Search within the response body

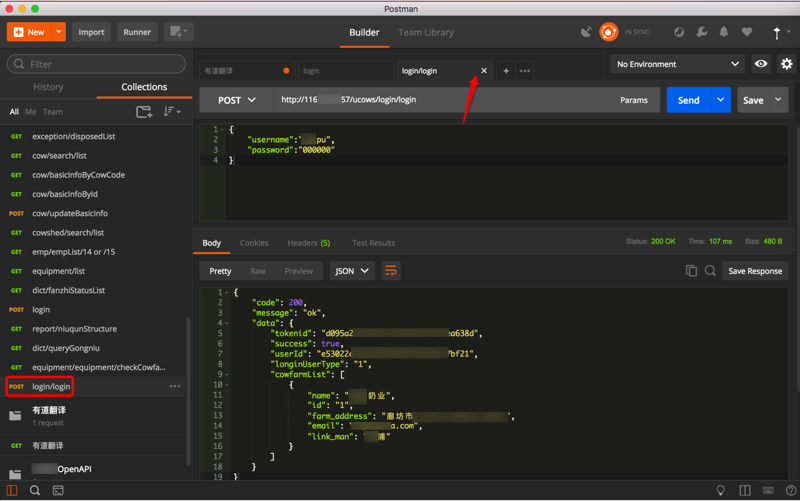(x=710, y=271)
